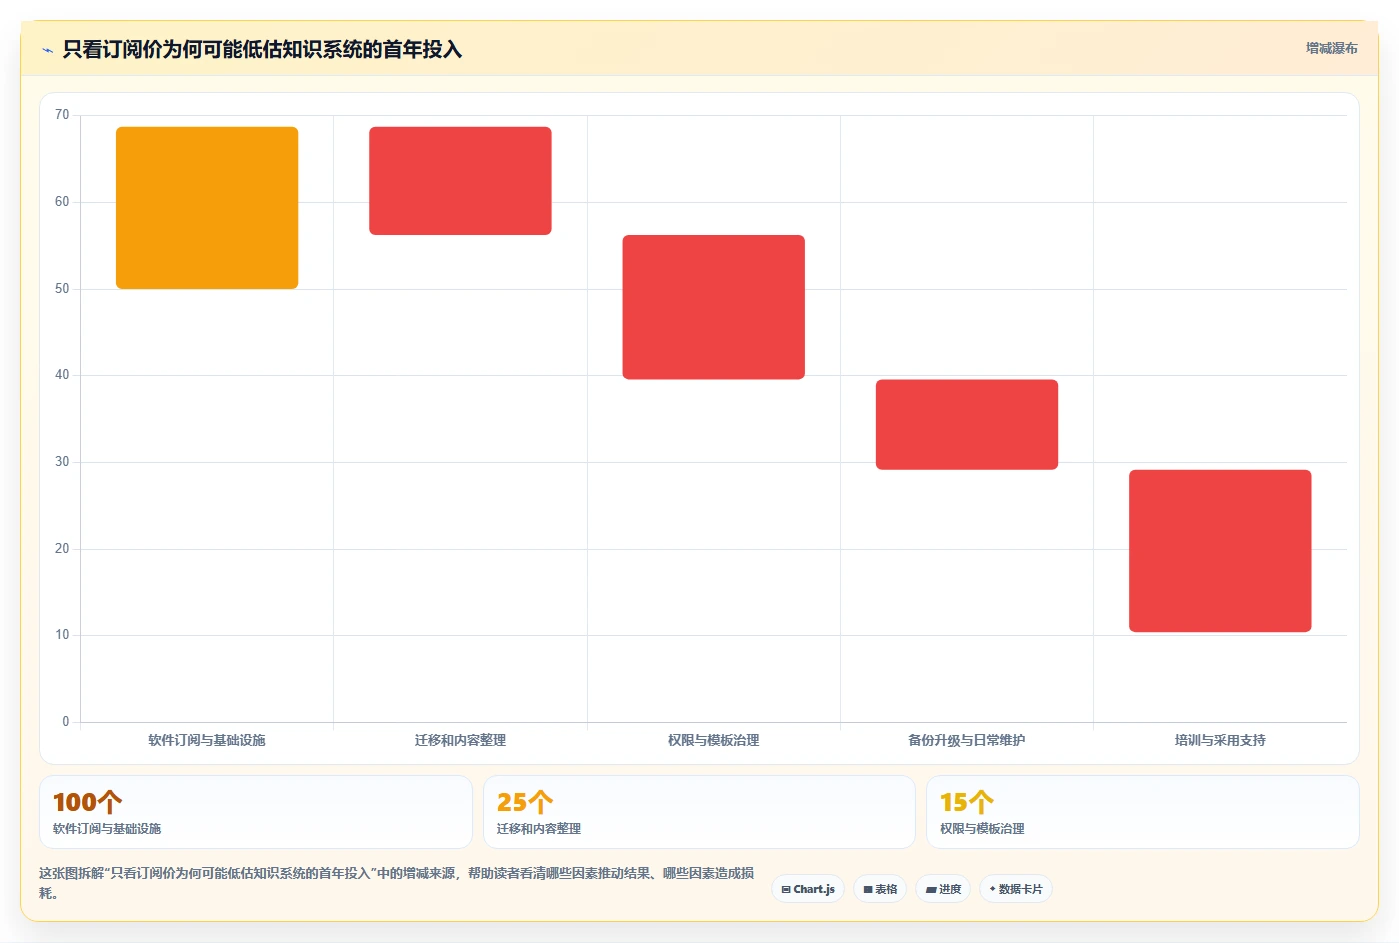Open the 25个 迁移和内容整理 card
Image resolution: width=1399 pixels, height=943 pixels.
pos(699,812)
